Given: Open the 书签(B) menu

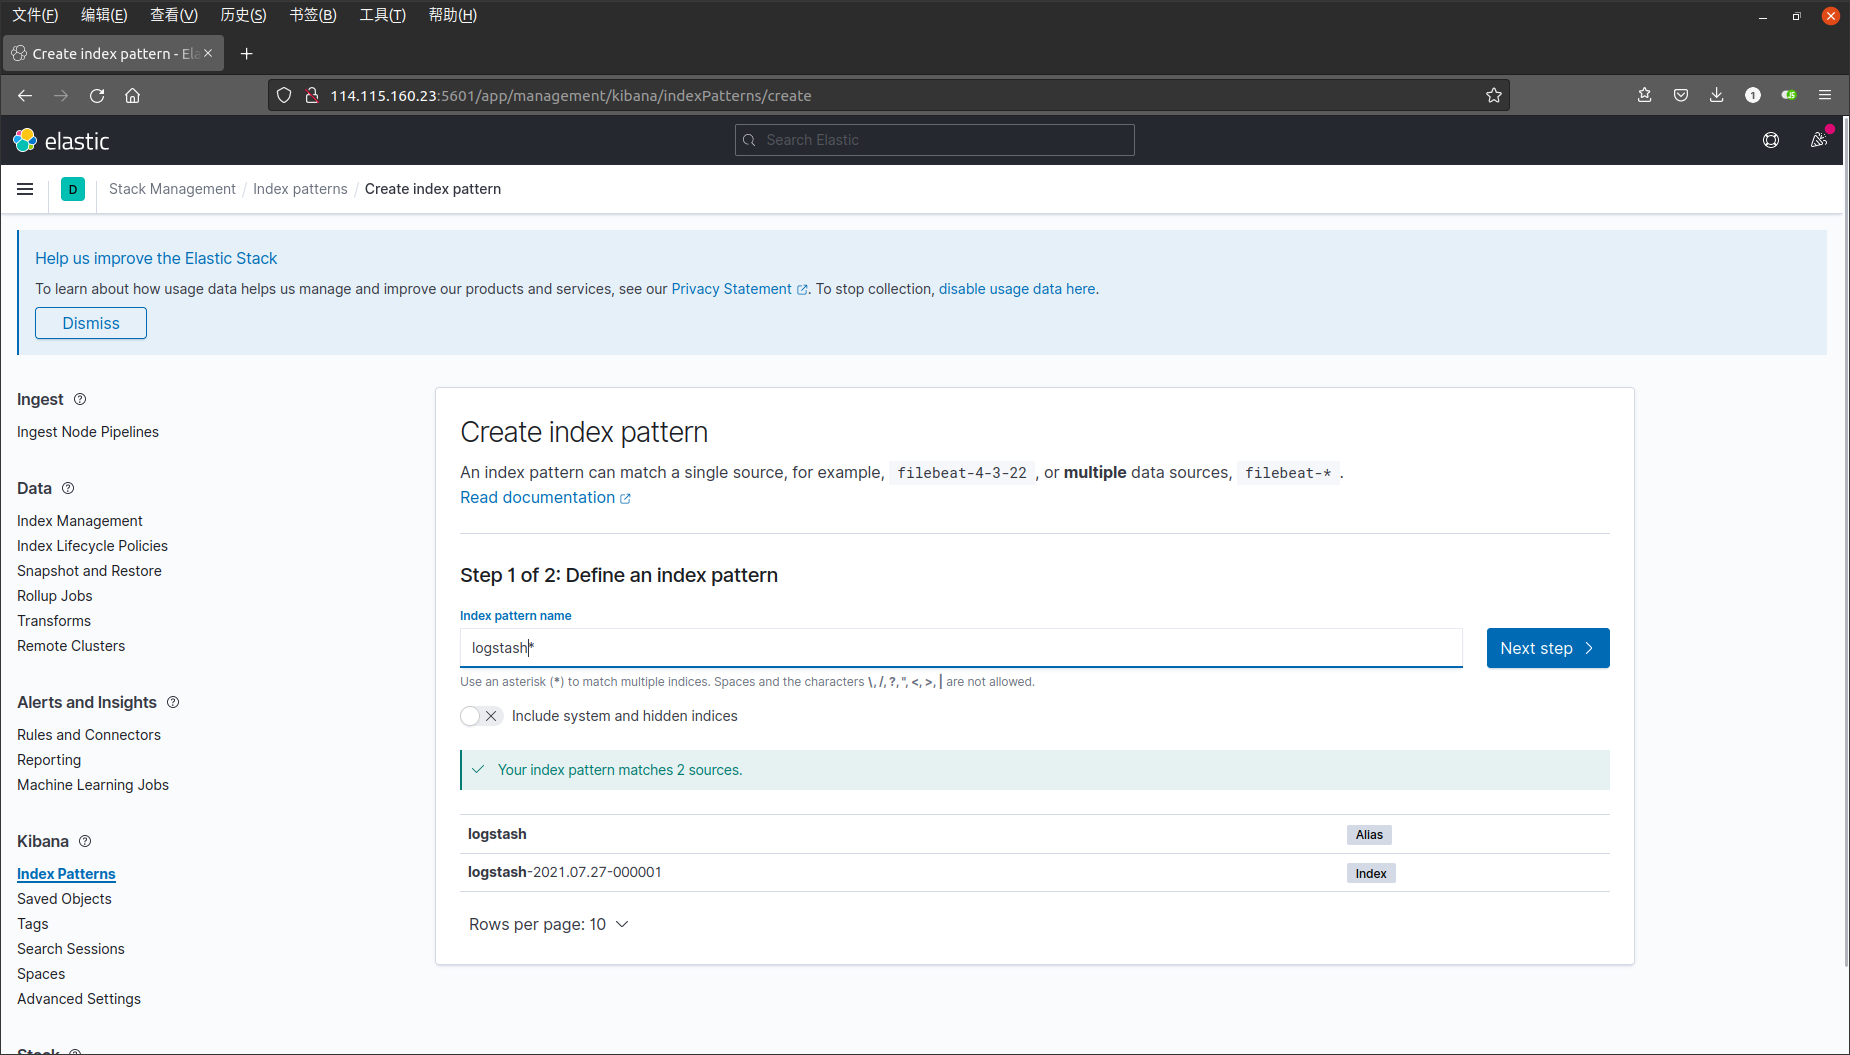Looking at the screenshot, I should [313, 15].
